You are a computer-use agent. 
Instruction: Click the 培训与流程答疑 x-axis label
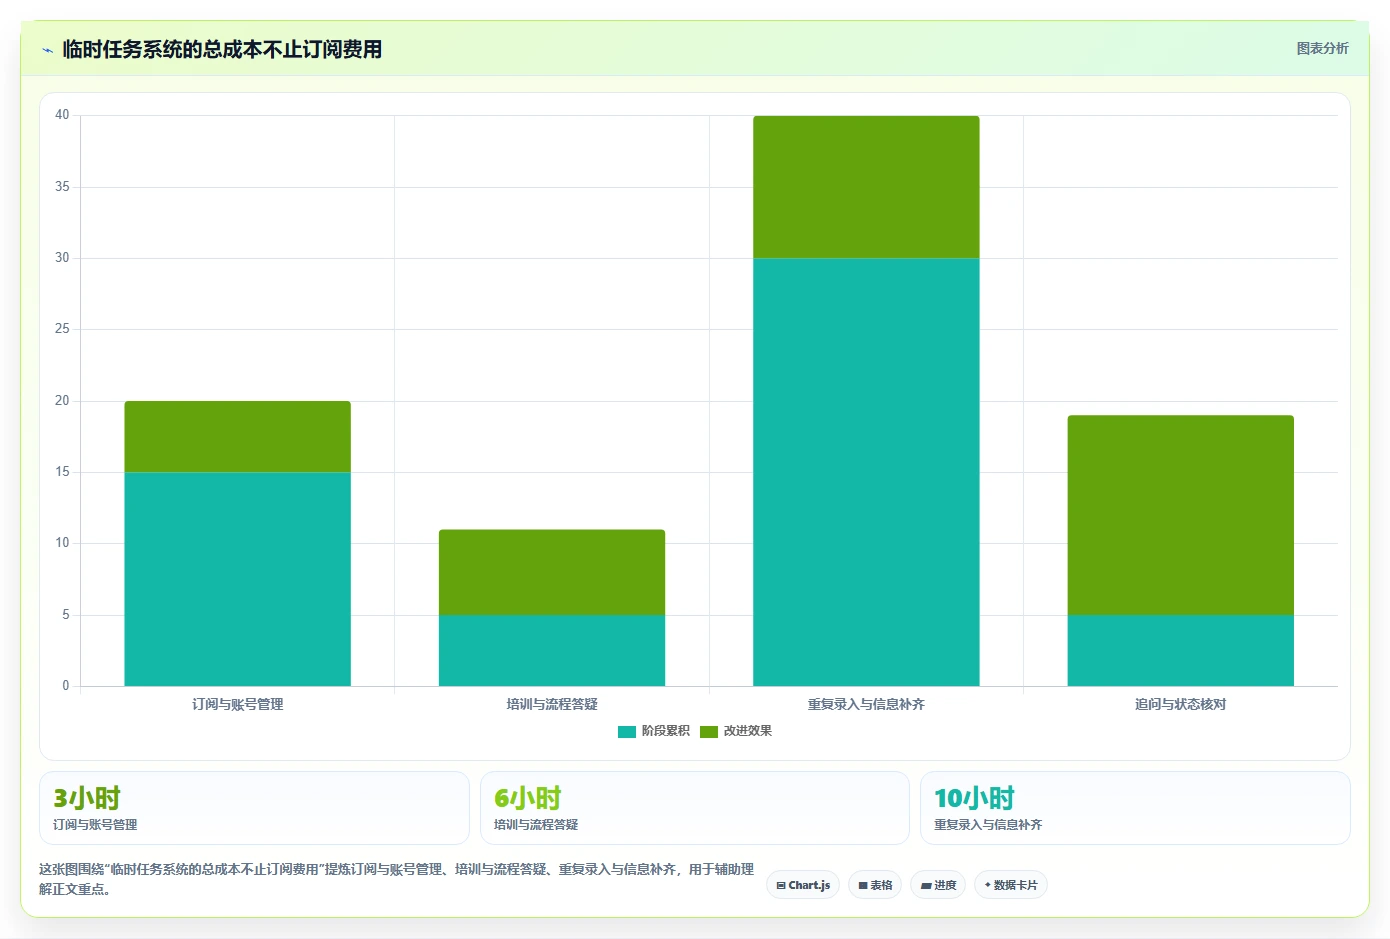552,704
